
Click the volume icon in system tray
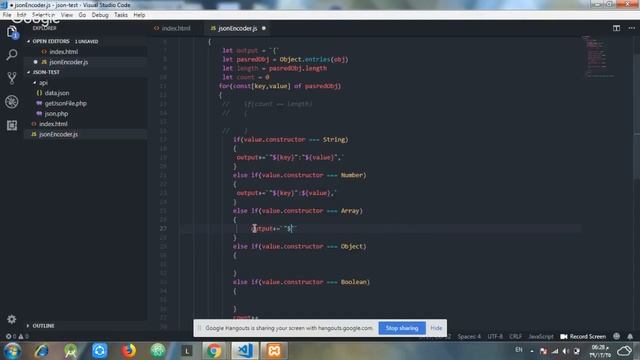click(566, 351)
